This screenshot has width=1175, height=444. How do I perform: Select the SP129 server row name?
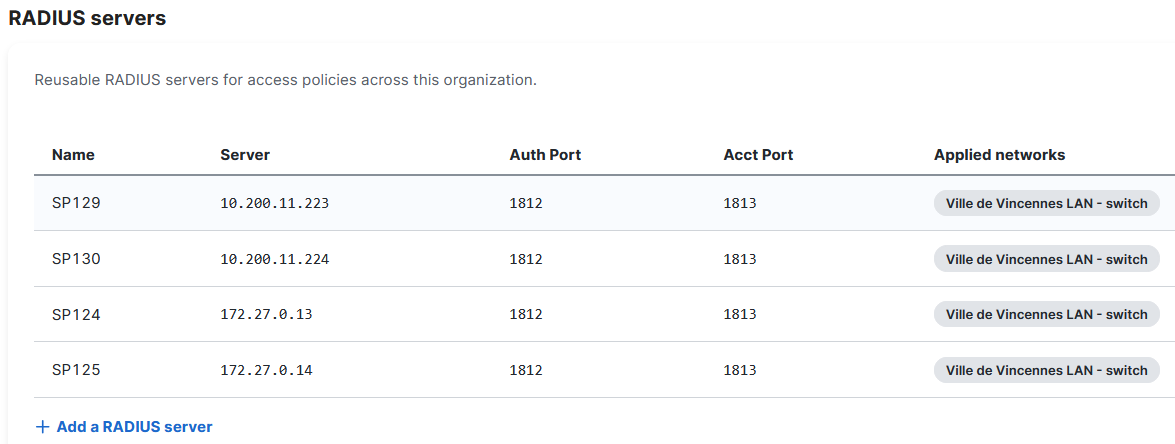point(76,203)
